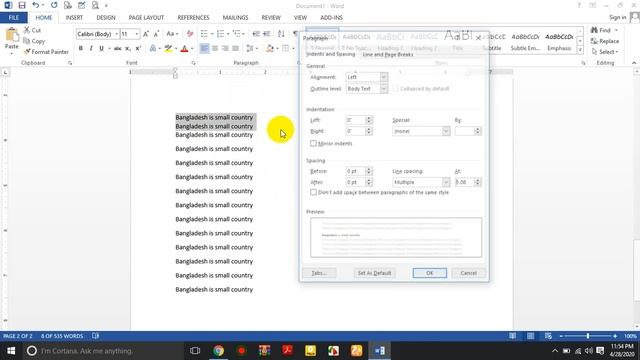
Task: Click the Bullets list icon
Action: pyautogui.click(x=204, y=34)
